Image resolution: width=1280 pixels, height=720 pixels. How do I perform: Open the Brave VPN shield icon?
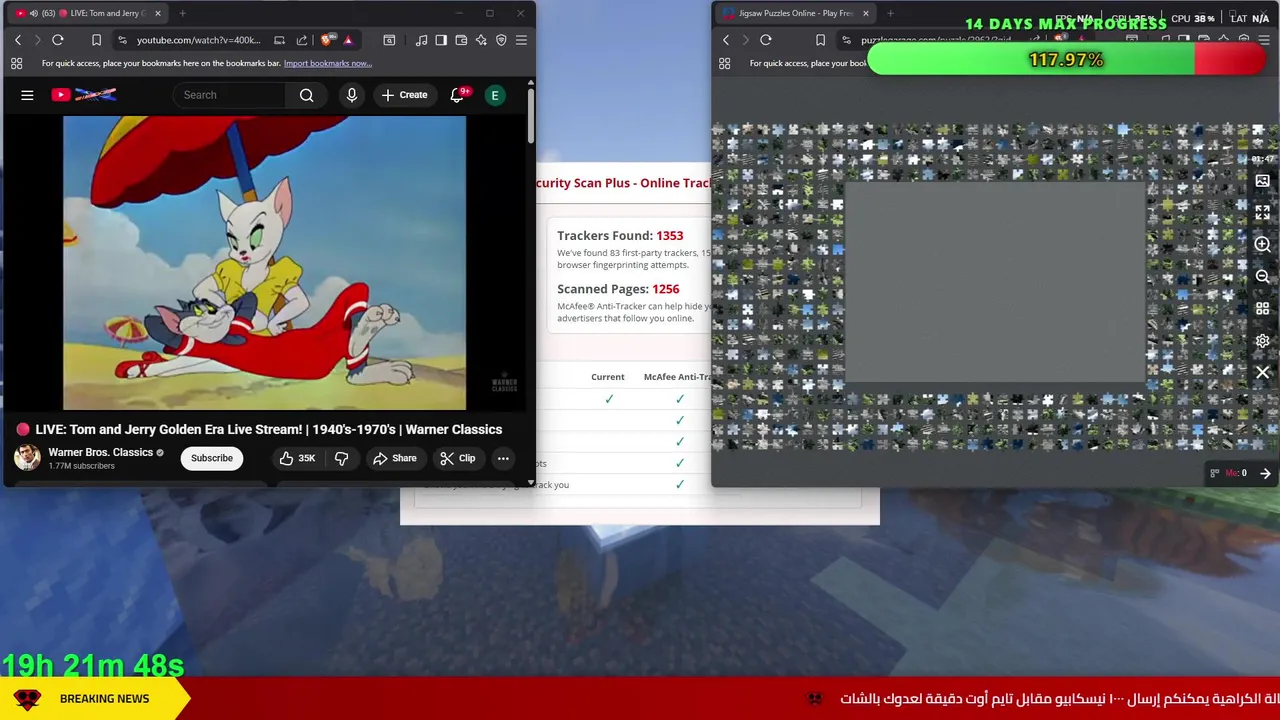click(x=501, y=40)
